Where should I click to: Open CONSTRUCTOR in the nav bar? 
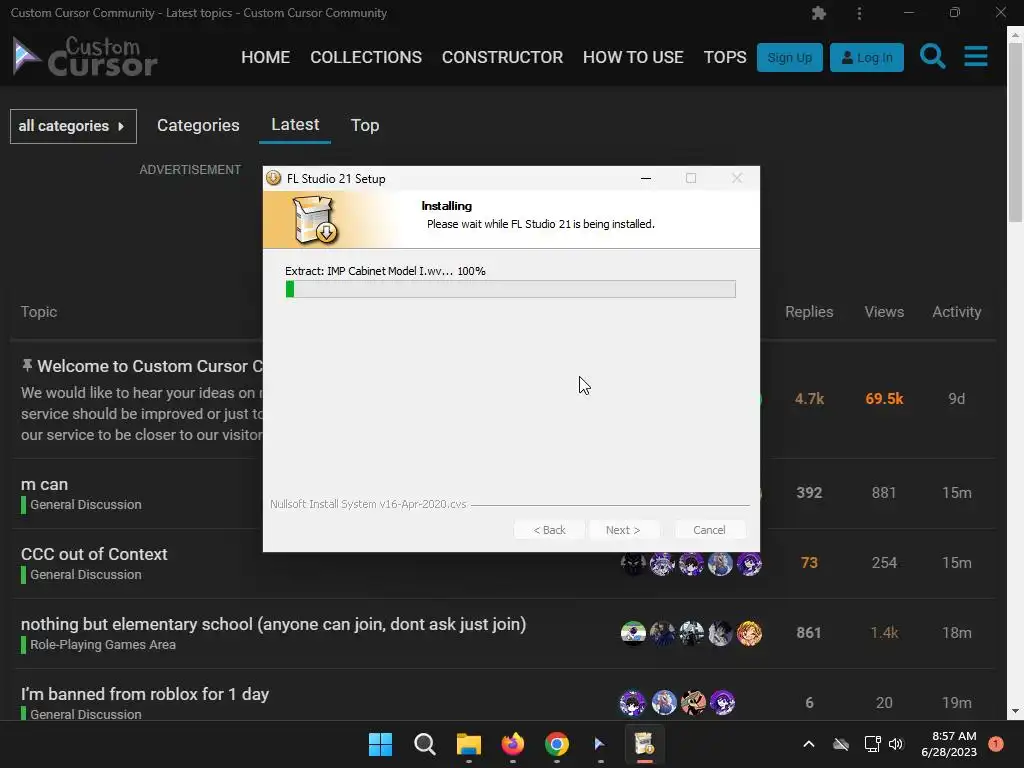(x=502, y=57)
